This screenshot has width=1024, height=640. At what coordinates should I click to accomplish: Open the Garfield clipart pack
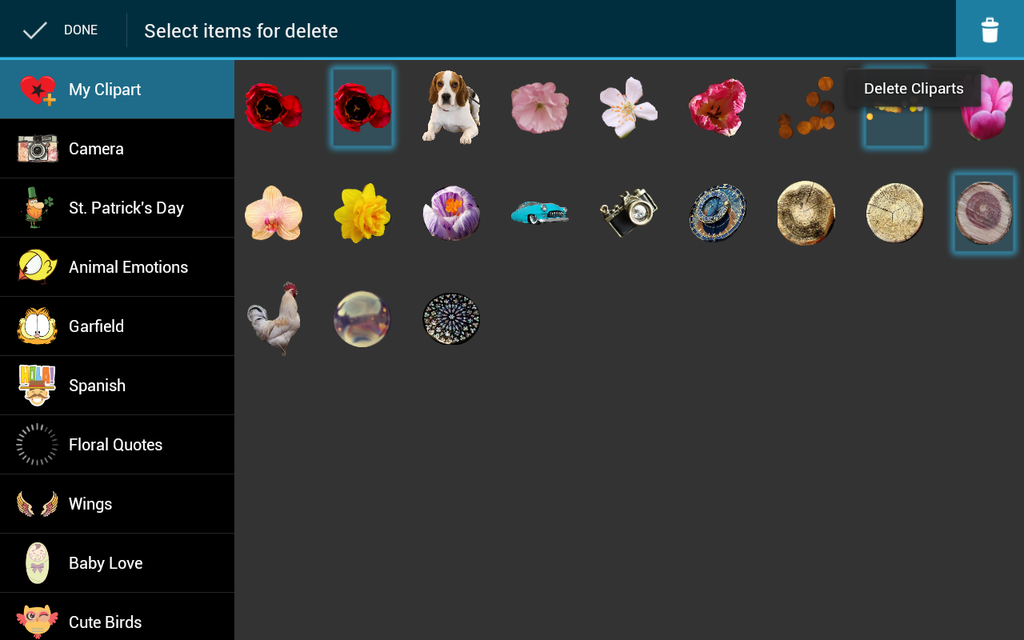tap(117, 326)
